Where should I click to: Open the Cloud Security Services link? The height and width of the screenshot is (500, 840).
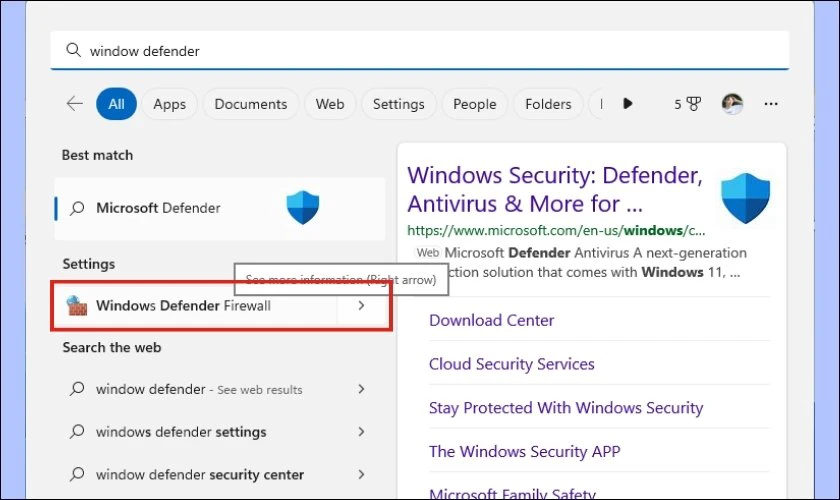pyautogui.click(x=512, y=364)
